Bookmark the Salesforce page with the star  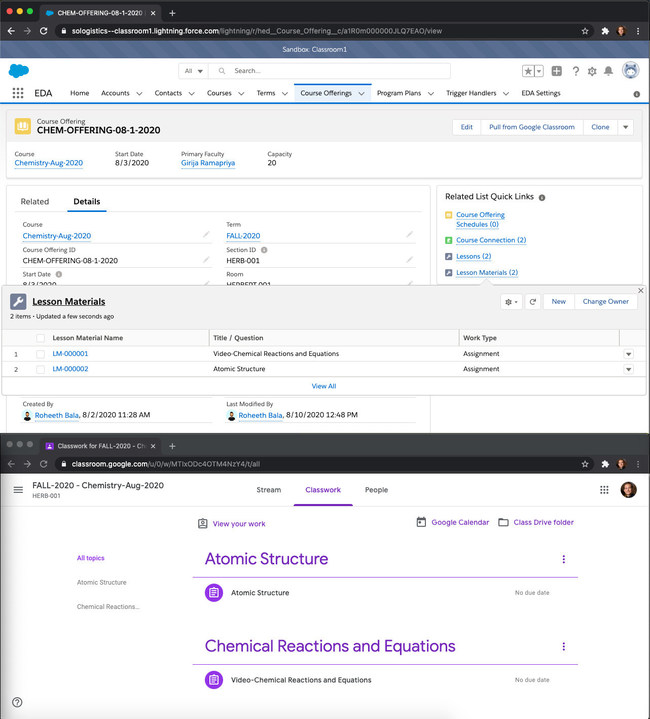tap(585, 31)
